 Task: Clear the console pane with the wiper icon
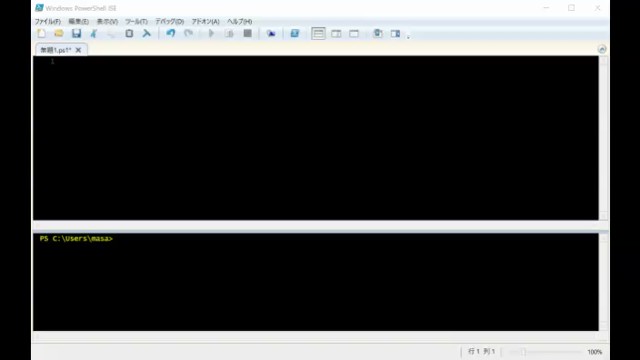point(147,33)
